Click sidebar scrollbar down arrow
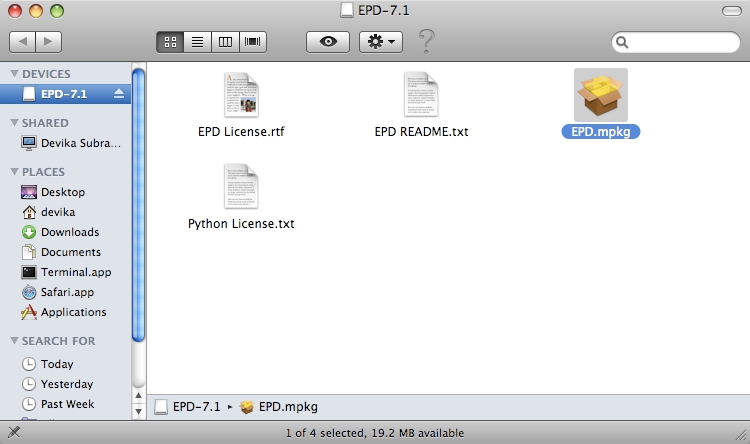The width and height of the screenshot is (750, 444). [138, 411]
